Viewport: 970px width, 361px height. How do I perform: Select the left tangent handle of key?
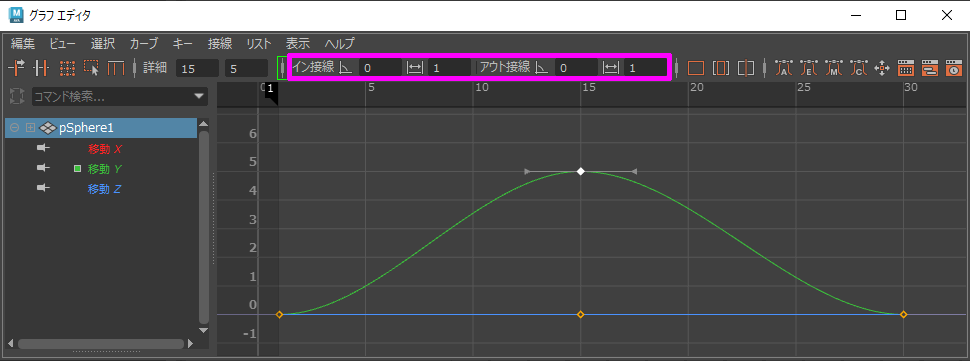tap(526, 171)
